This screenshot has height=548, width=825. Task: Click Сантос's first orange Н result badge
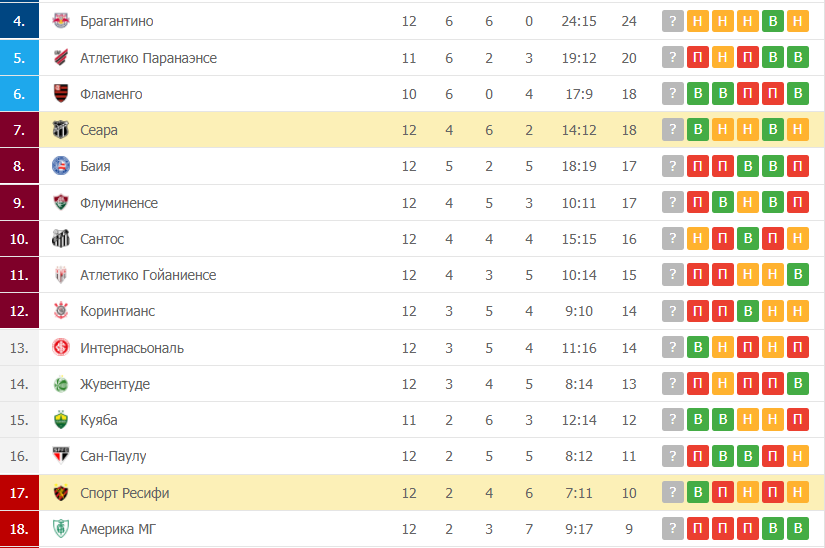(x=698, y=239)
